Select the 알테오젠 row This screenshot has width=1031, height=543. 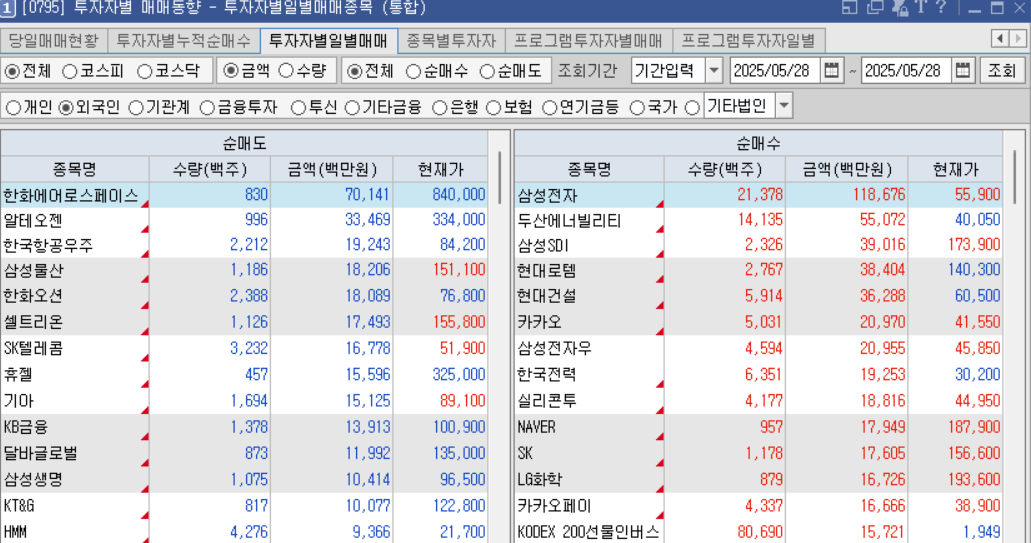point(244,220)
